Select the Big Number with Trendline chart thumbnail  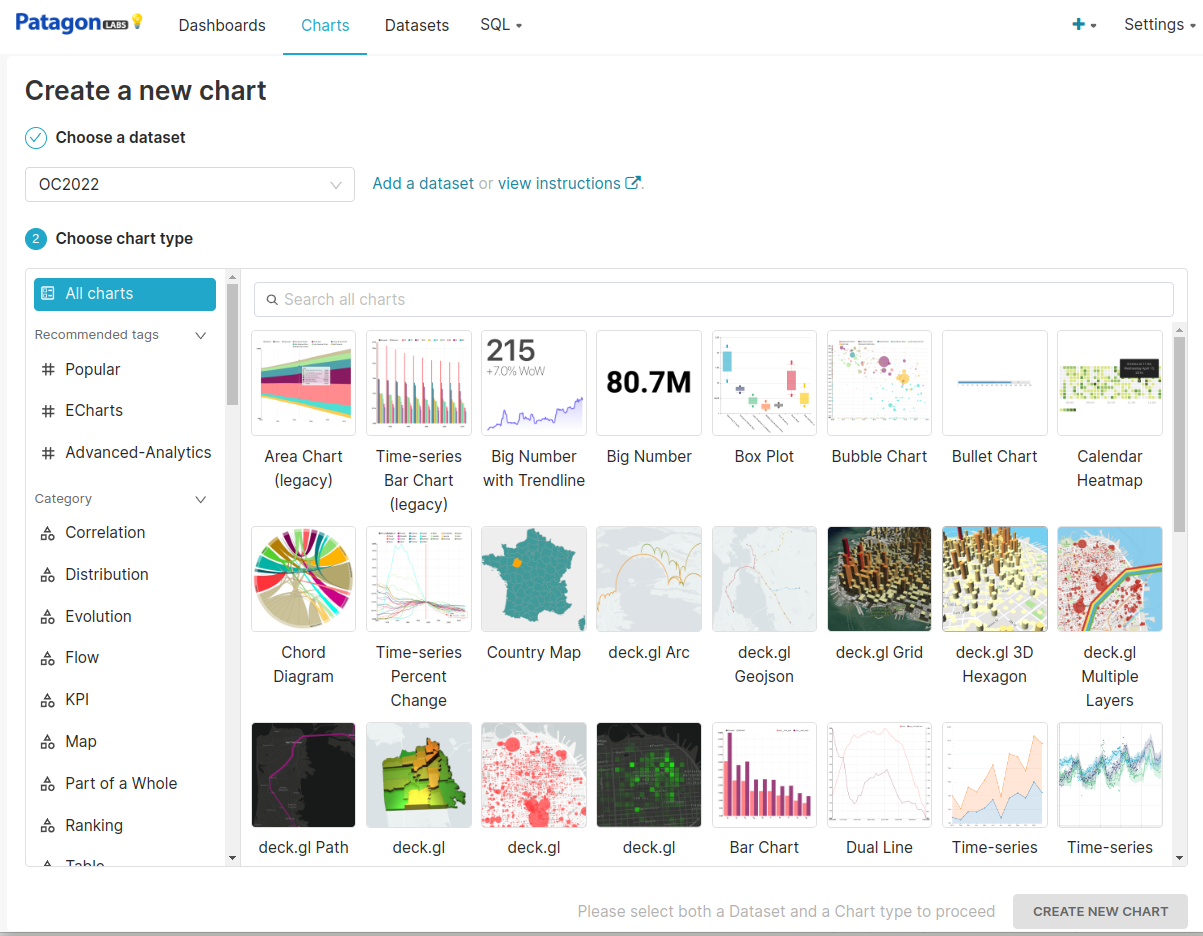coord(533,383)
